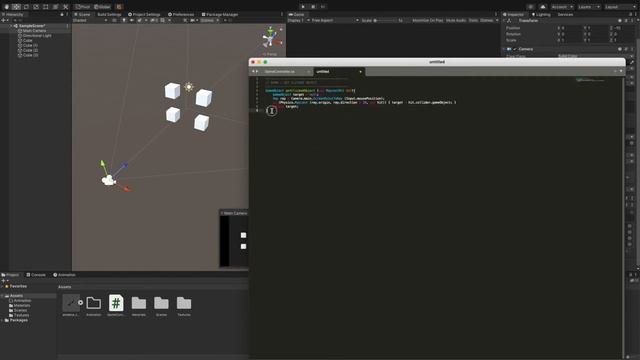Start Play mode
The width and height of the screenshot is (640, 360).
point(303,7)
